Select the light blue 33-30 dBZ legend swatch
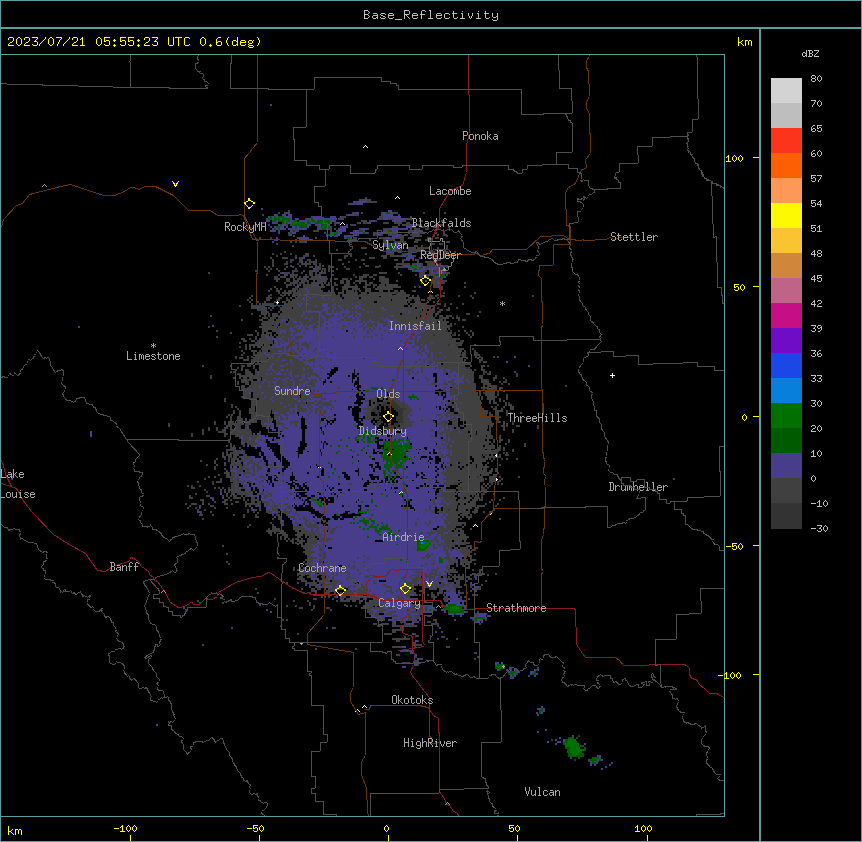Screen dimensions: 862x842 point(786,390)
